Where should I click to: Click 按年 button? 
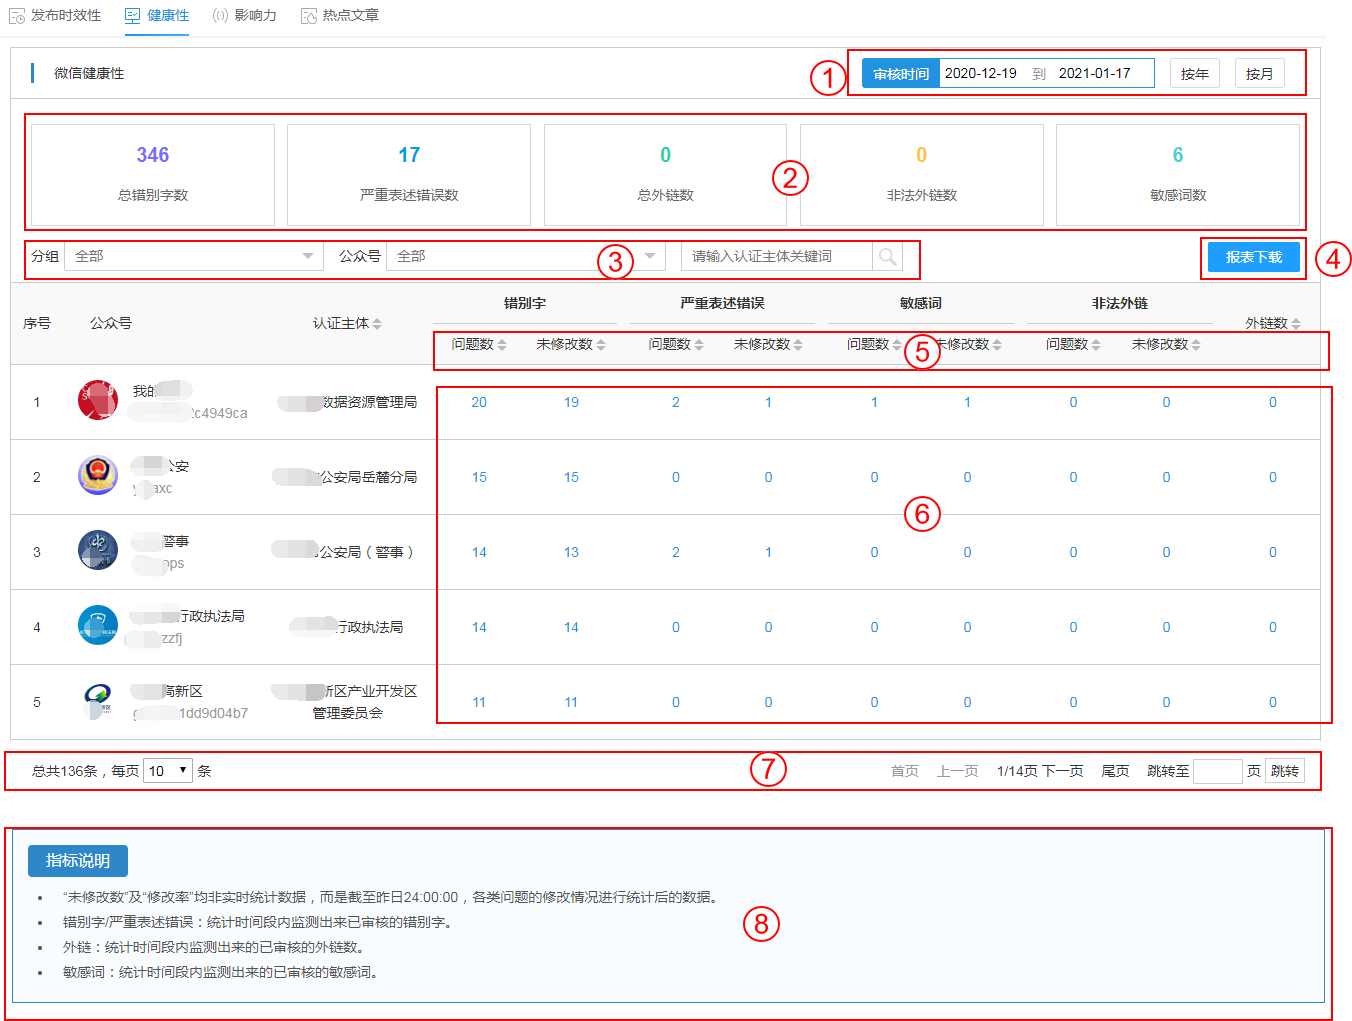(1194, 74)
